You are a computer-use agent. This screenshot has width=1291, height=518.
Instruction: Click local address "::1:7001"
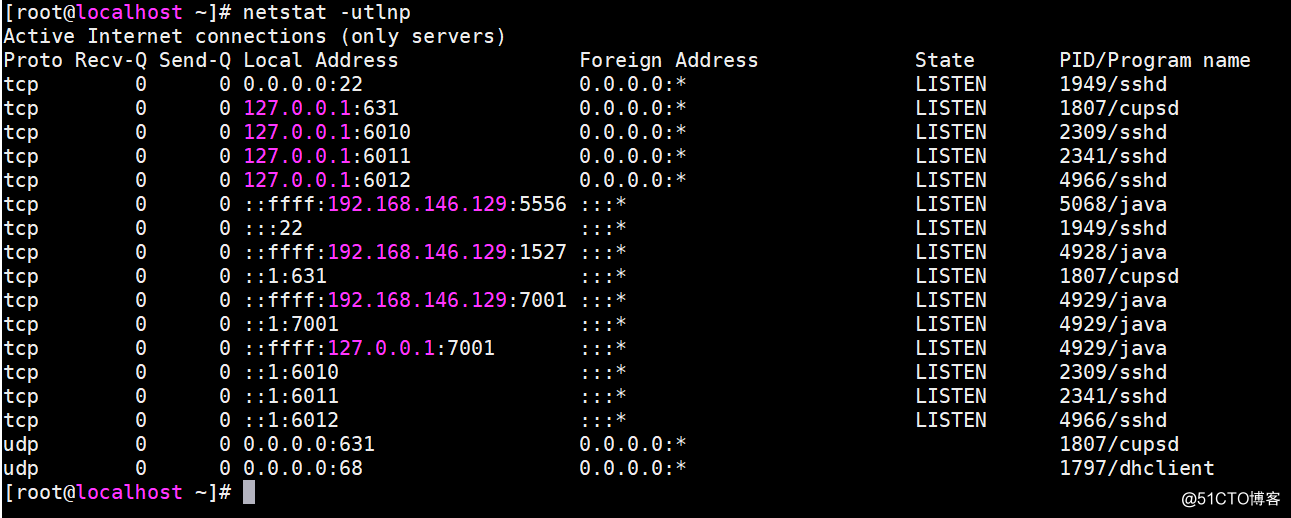click(291, 325)
